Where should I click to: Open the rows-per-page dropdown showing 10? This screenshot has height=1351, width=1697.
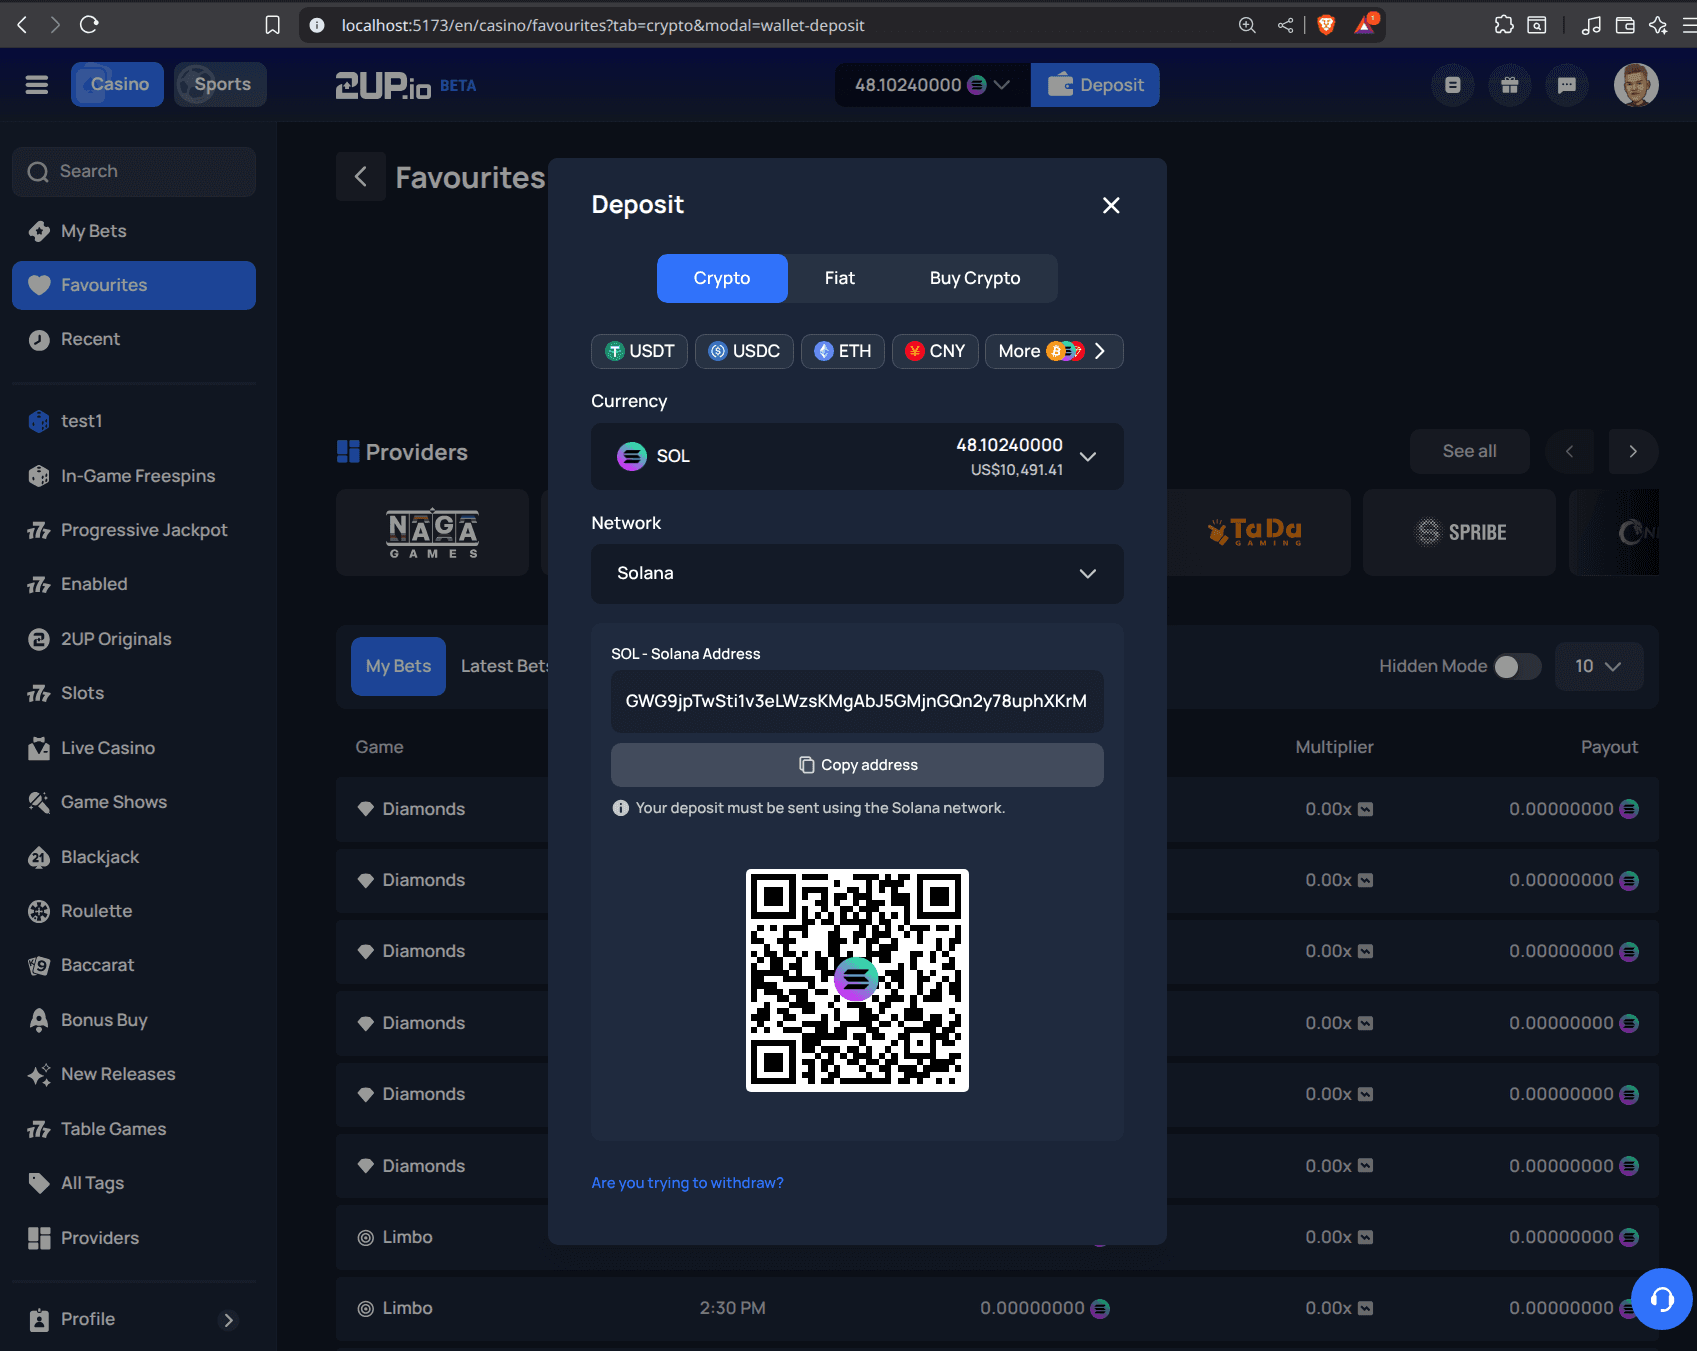pyautogui.click(x=1597, y=666)
